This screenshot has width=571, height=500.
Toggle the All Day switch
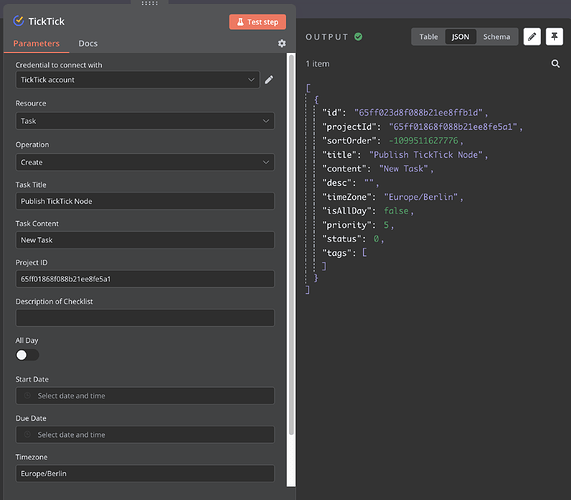(27, 355)
